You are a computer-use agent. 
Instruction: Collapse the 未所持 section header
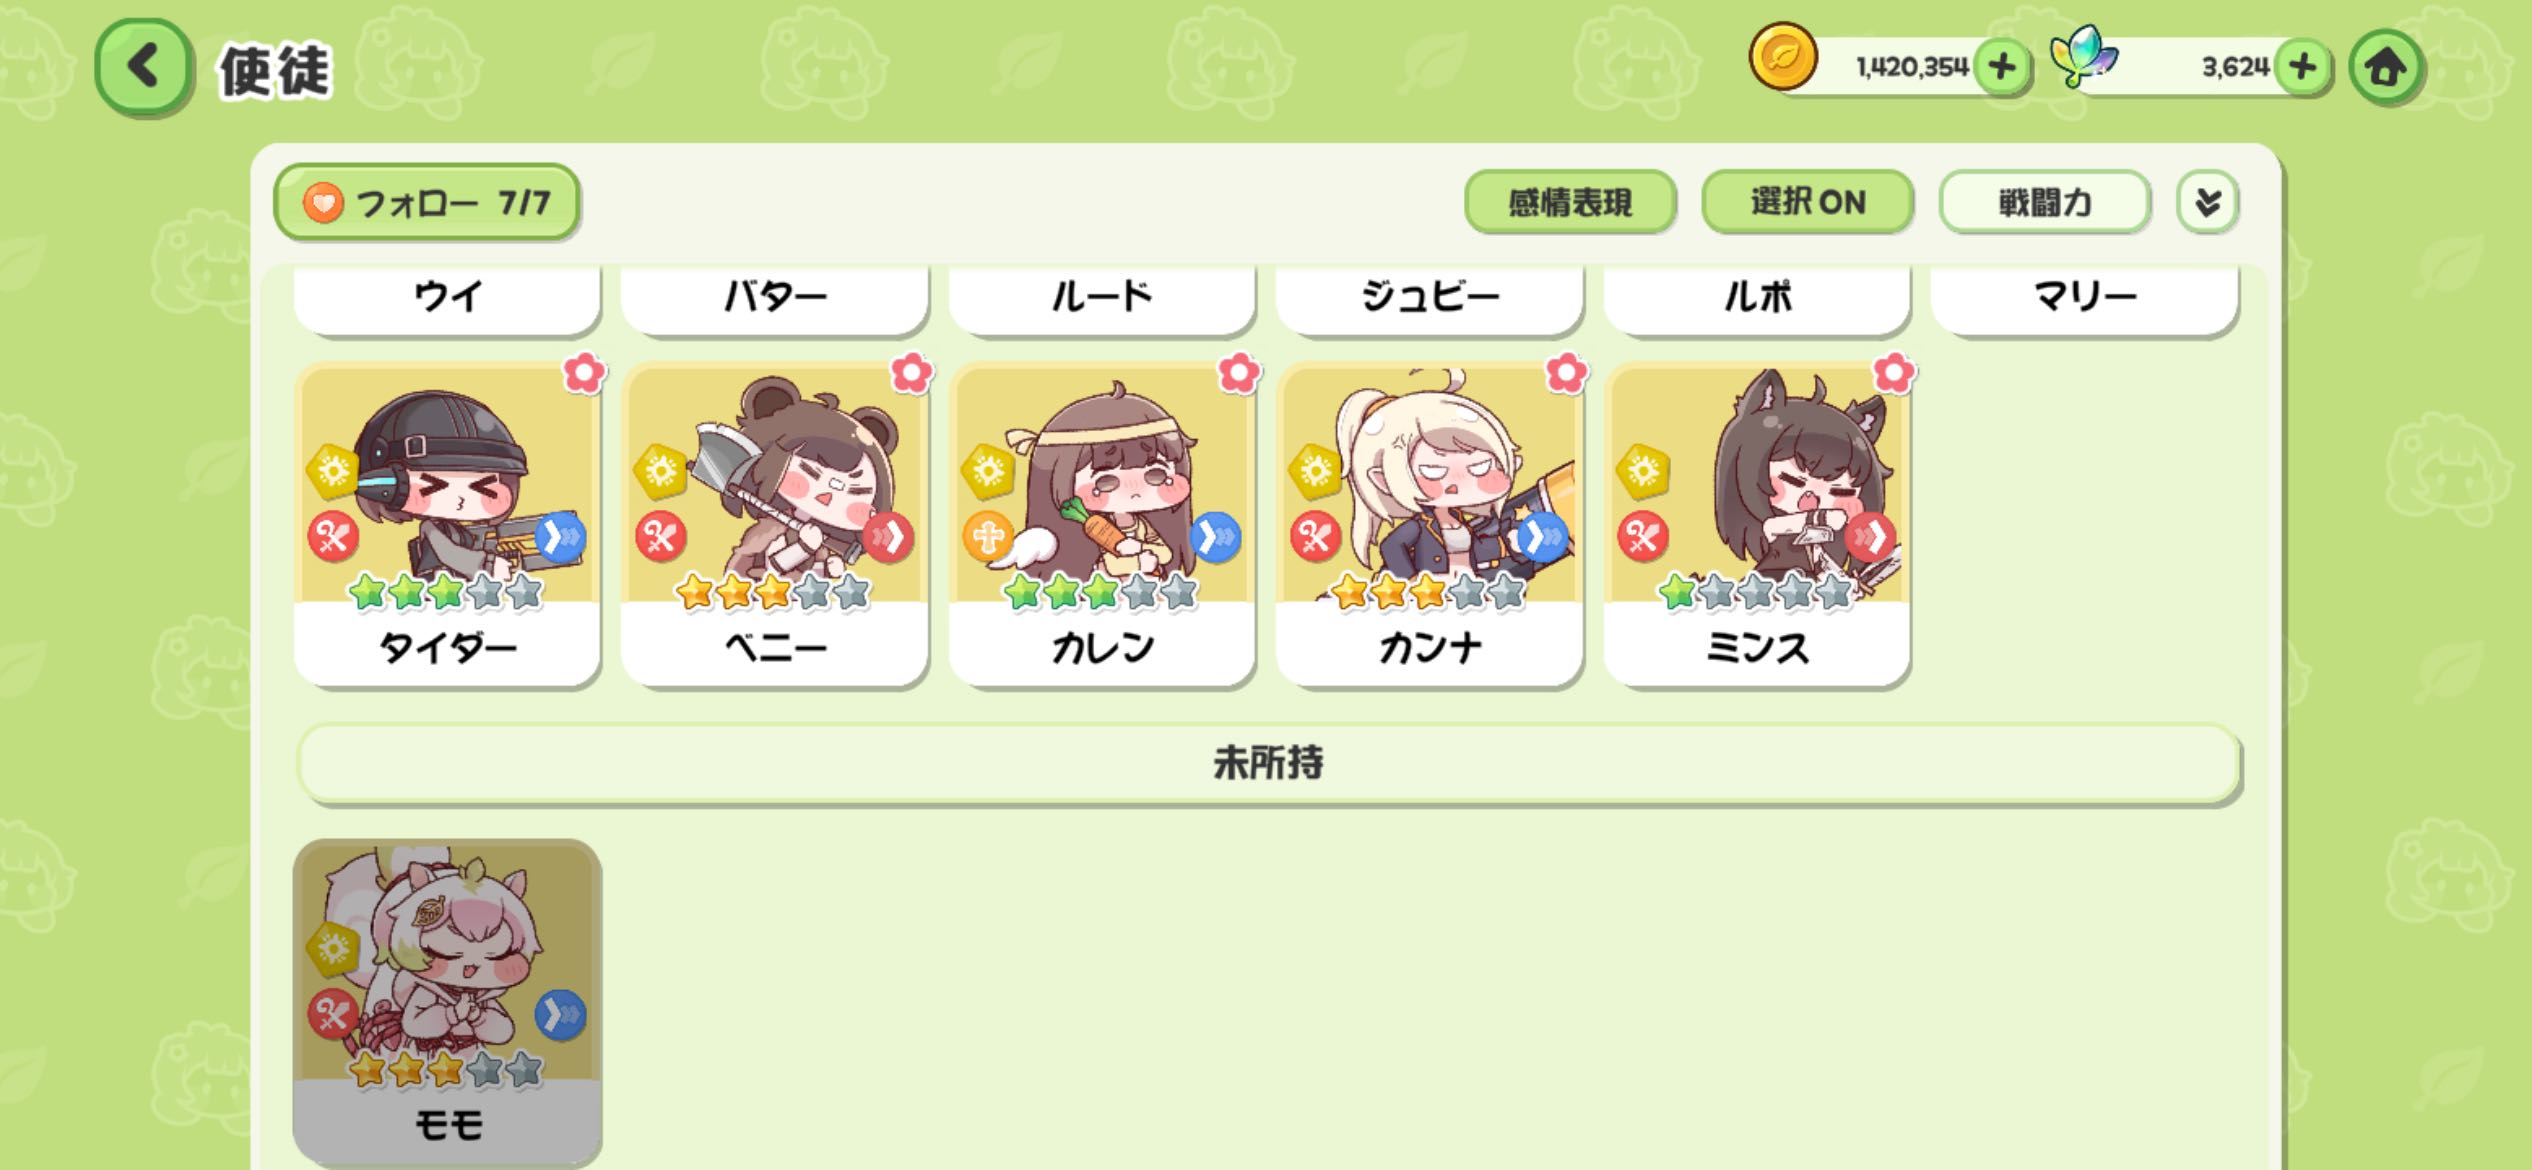click(x=1268, y=763)
